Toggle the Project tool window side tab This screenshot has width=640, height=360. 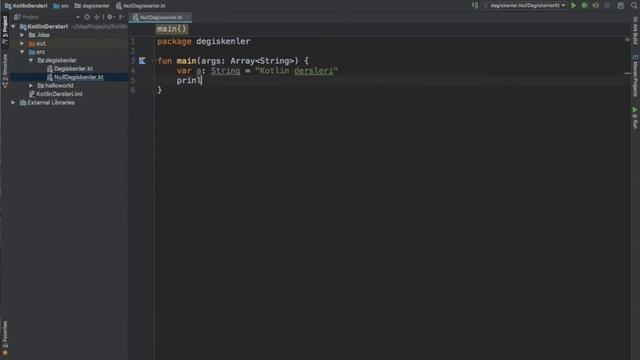[x=5, y=29]
